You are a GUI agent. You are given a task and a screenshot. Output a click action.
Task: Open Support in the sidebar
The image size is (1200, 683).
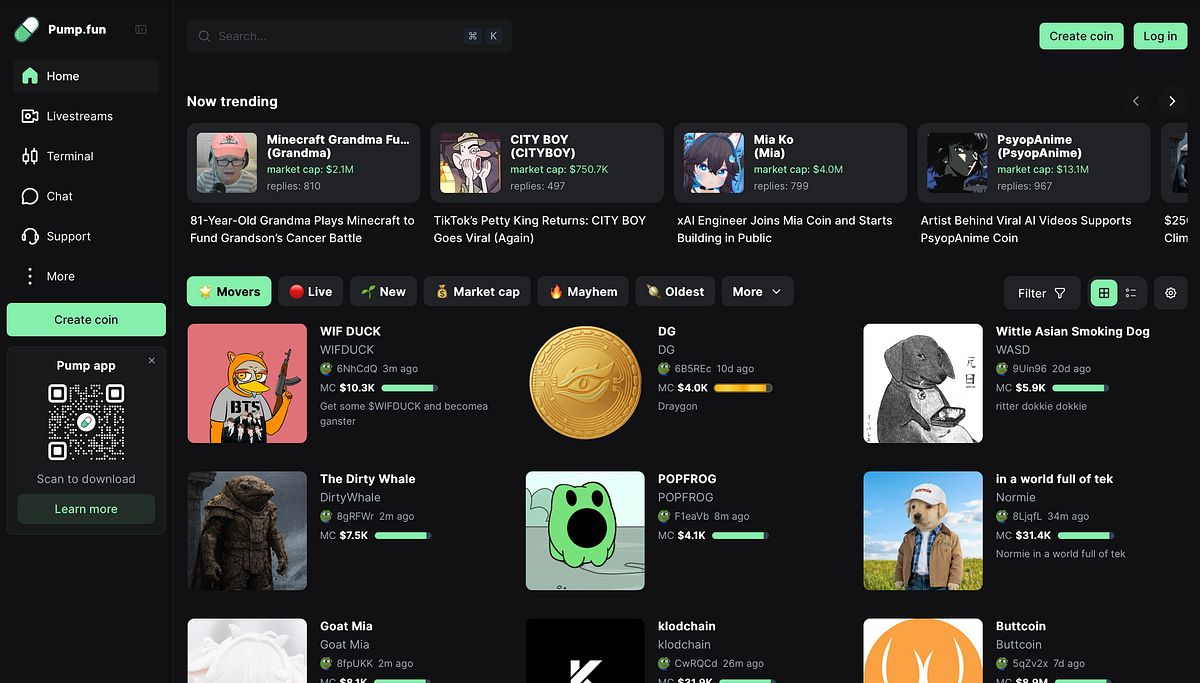[x=86, y=236]
